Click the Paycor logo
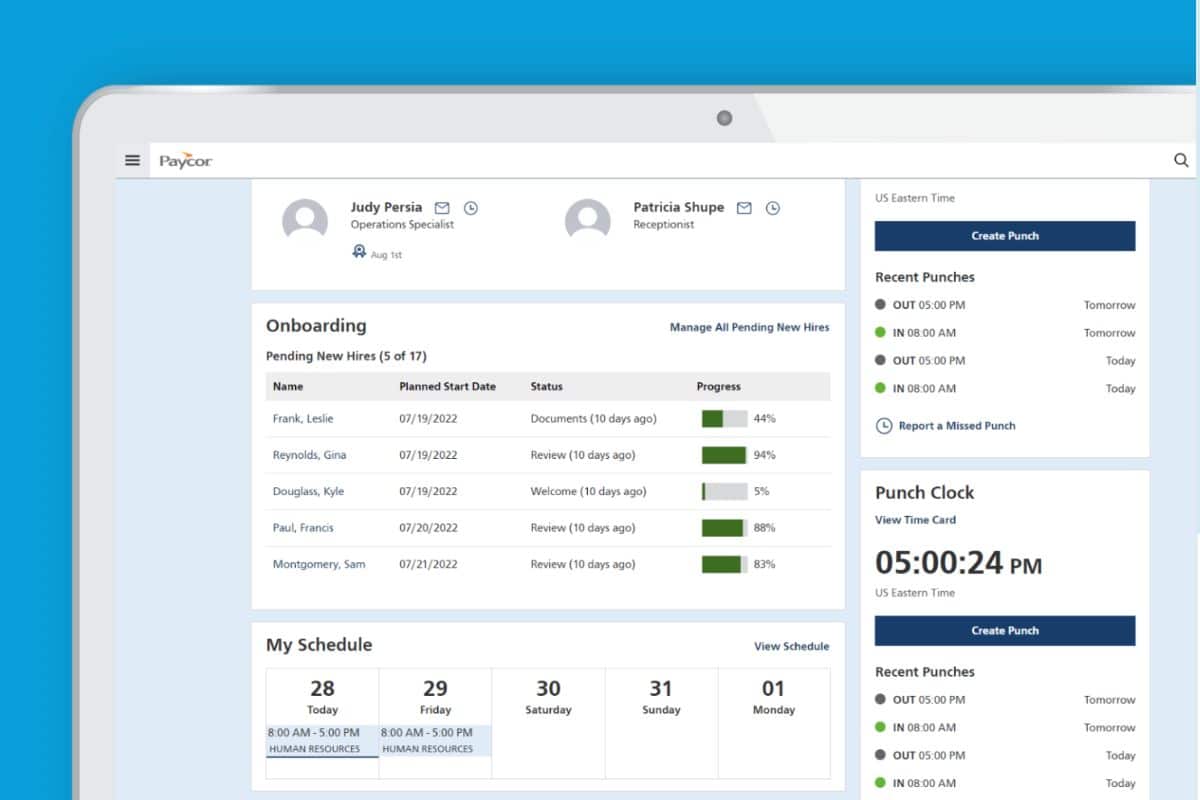Viewport: 1200px width, 800px height. click(186, 160)
